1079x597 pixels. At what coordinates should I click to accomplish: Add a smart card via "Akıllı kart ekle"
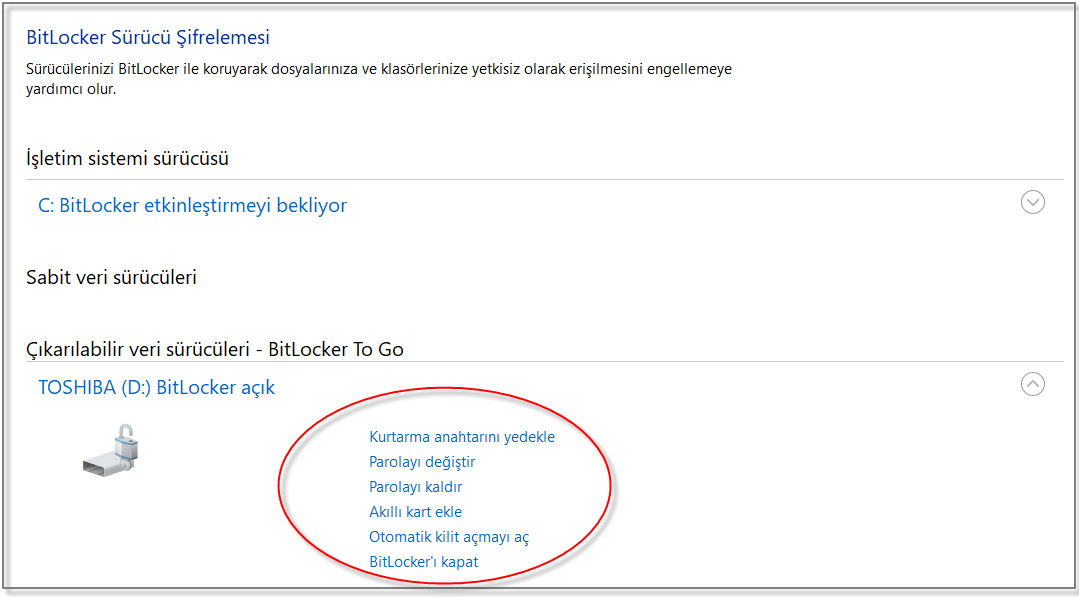click(415, 512)
